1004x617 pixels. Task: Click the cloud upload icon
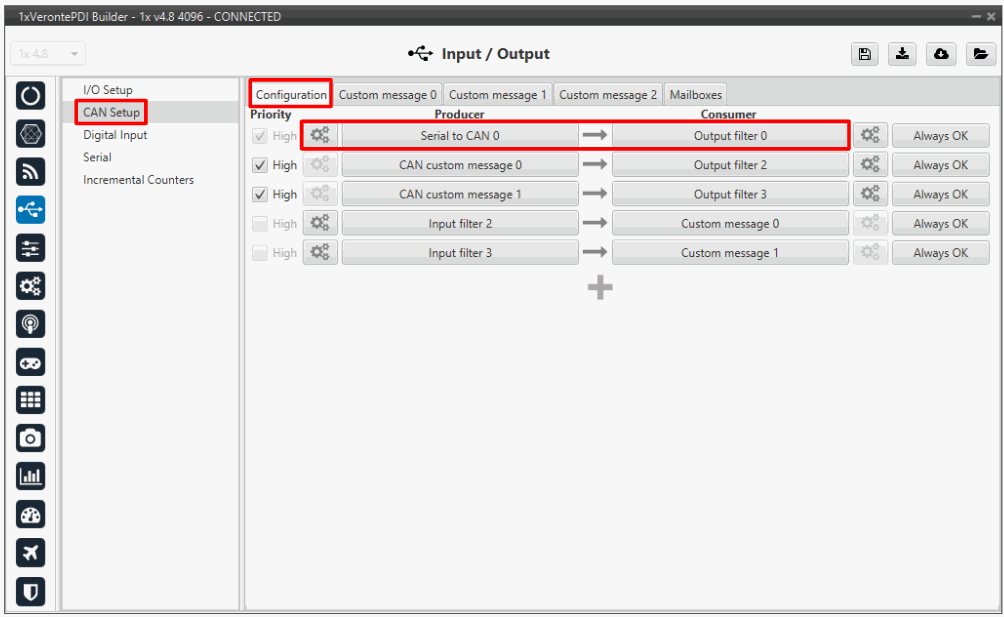click(942, 54)
